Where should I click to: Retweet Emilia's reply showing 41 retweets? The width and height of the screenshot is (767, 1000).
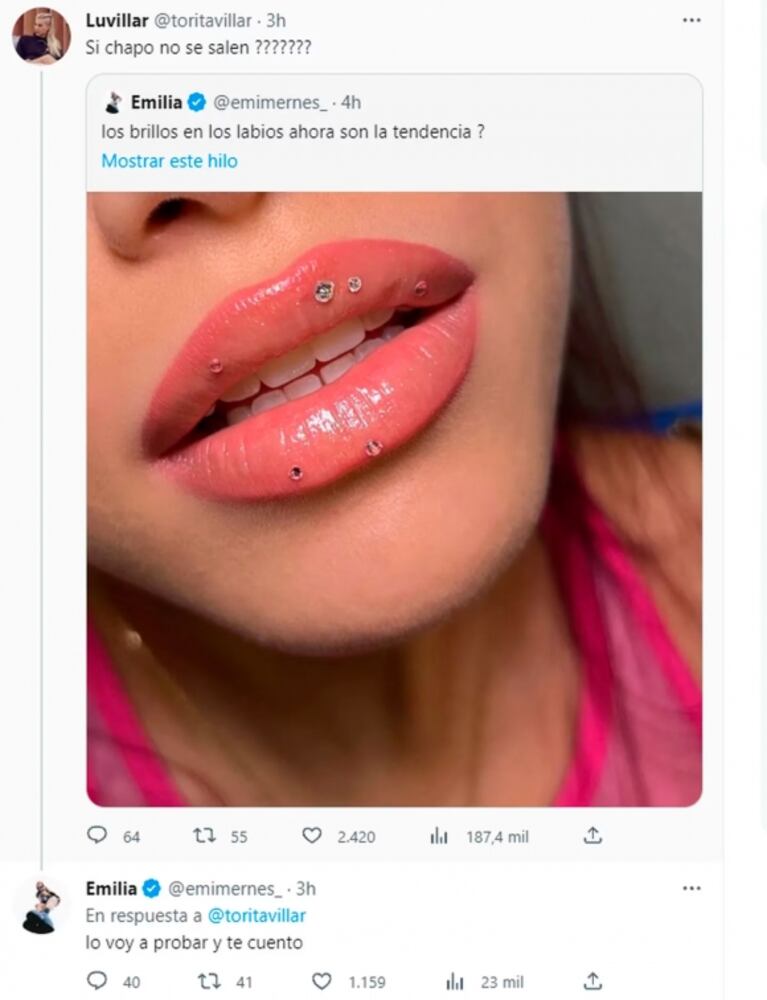point(206,981)
